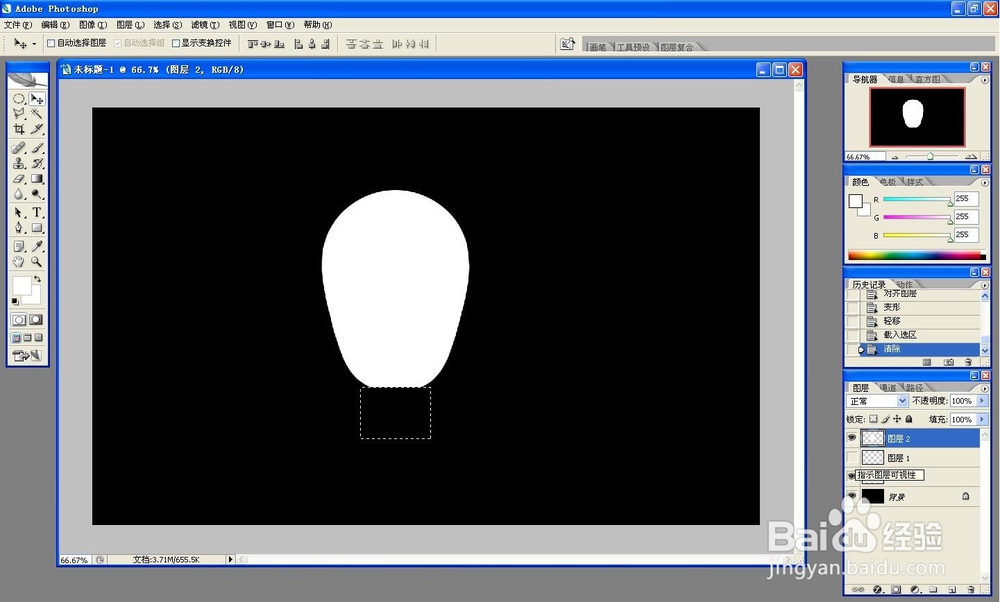Toggle lock image pixels brush icon

(885, 419)
